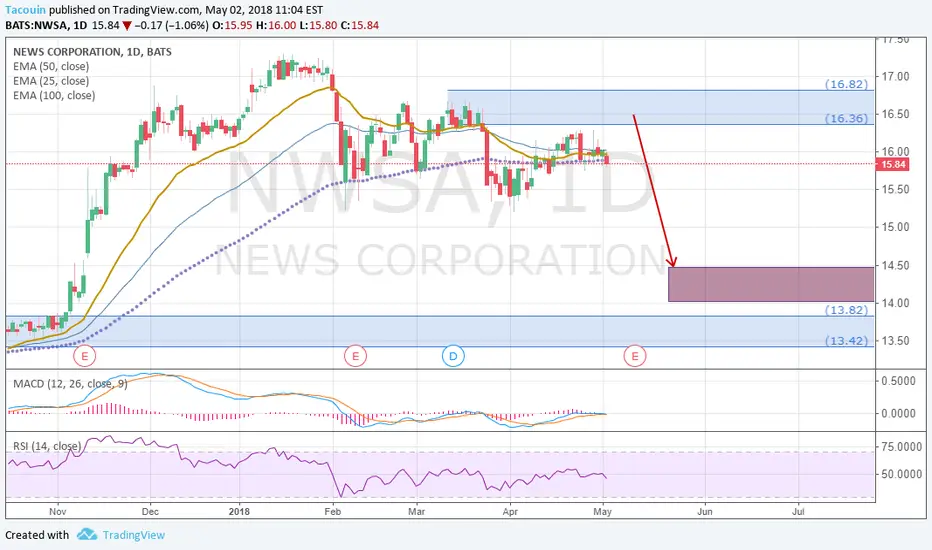Click the −0.17 (−1.06%) change text

click(x=172, y=26)
